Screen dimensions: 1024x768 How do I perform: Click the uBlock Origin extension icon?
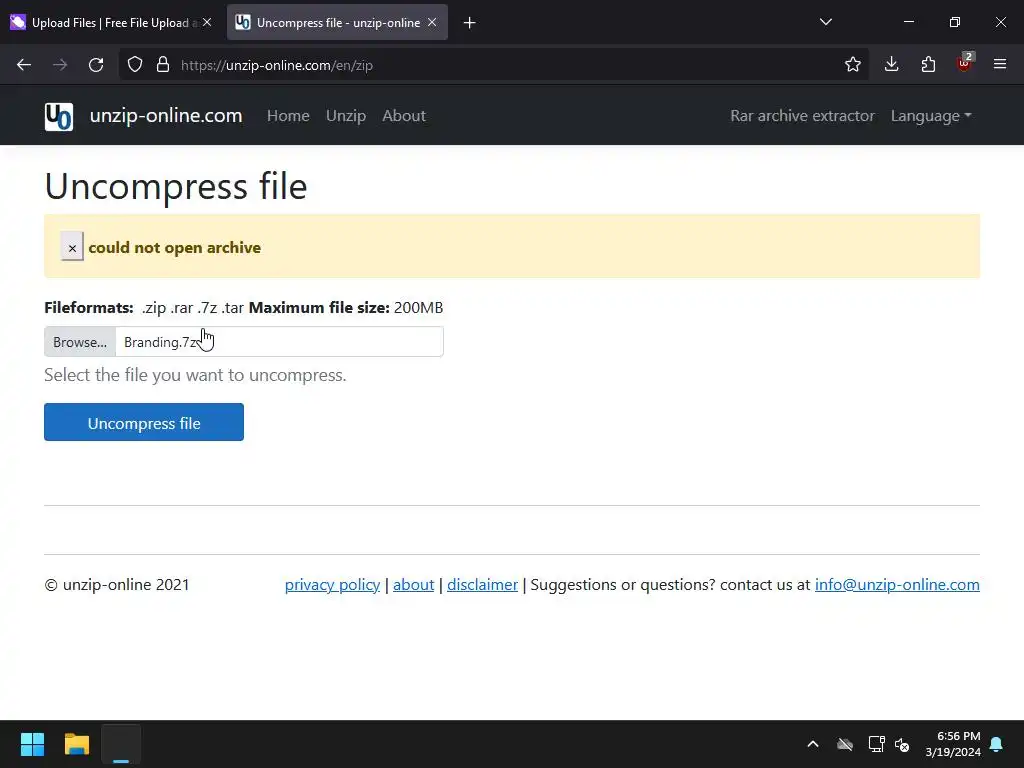point(965,63)
